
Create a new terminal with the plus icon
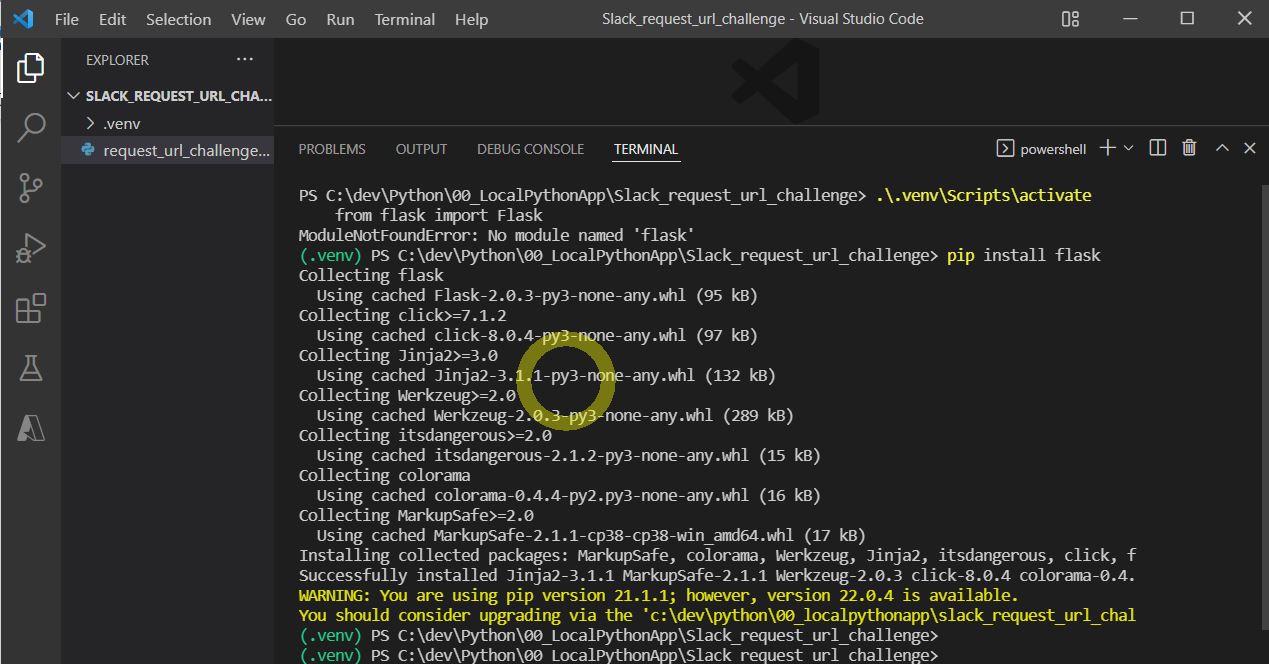tap(1107, 148)
